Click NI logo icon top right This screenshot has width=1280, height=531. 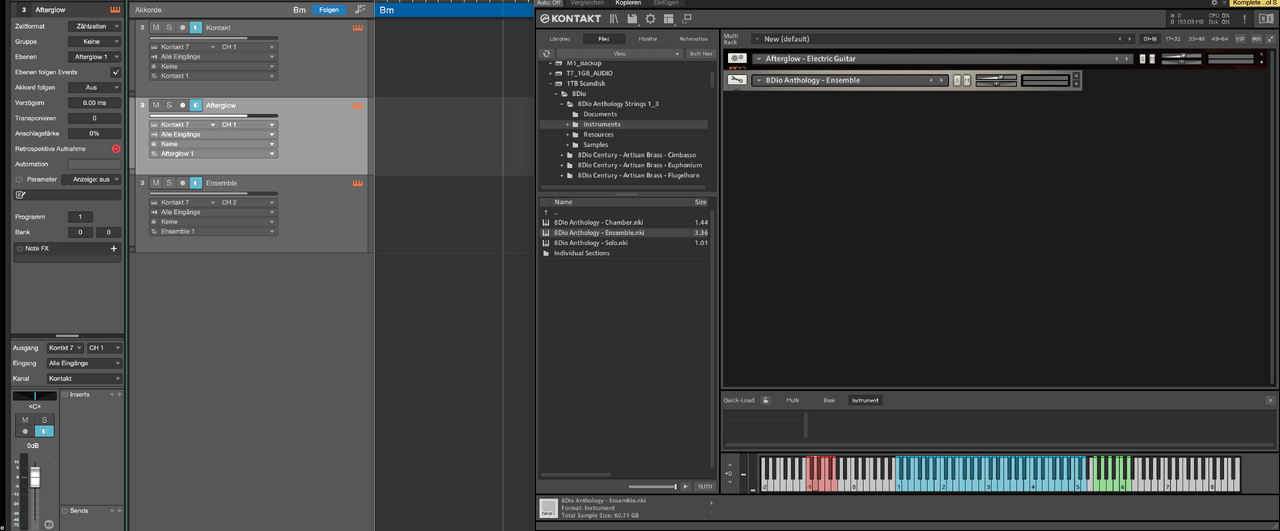(1266, 18)
